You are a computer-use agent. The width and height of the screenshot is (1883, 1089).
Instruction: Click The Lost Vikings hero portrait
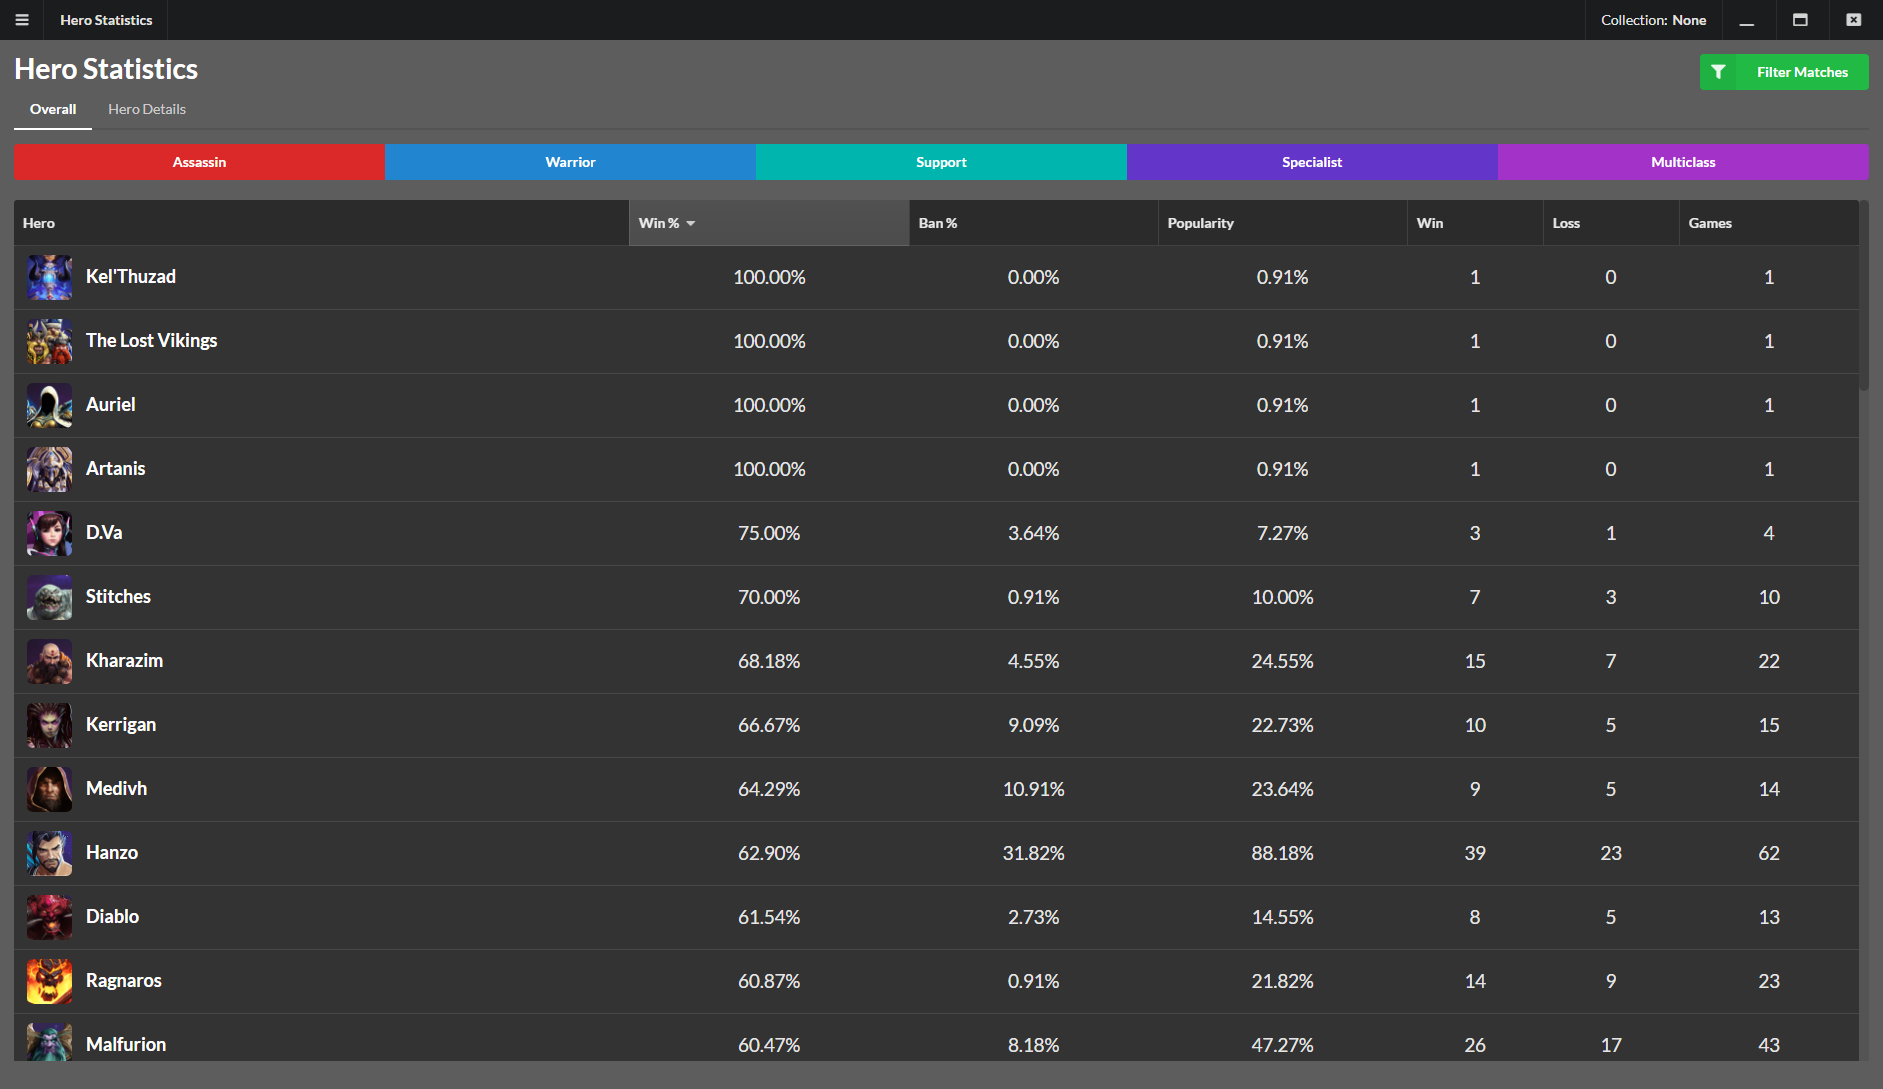49,341
